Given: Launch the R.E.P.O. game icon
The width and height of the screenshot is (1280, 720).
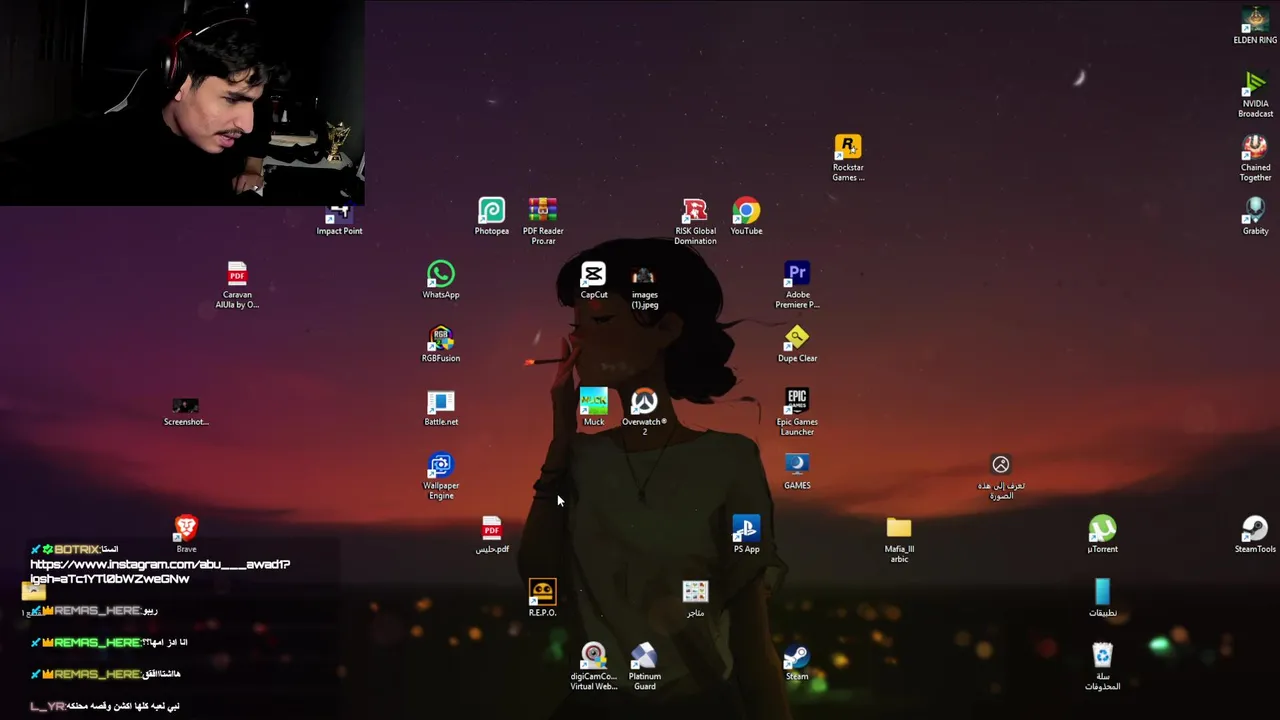Looking at the screenshot, I should 542,598.
